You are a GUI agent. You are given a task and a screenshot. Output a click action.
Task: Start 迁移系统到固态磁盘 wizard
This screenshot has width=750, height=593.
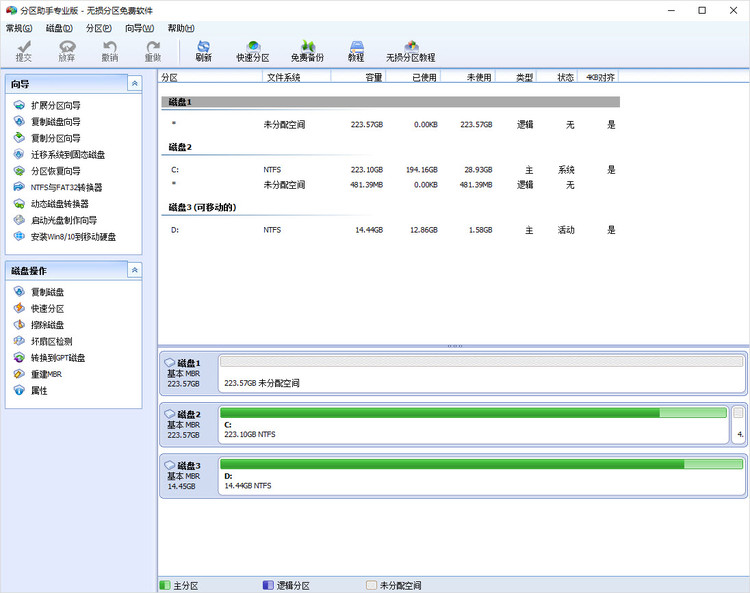(59, 154)
